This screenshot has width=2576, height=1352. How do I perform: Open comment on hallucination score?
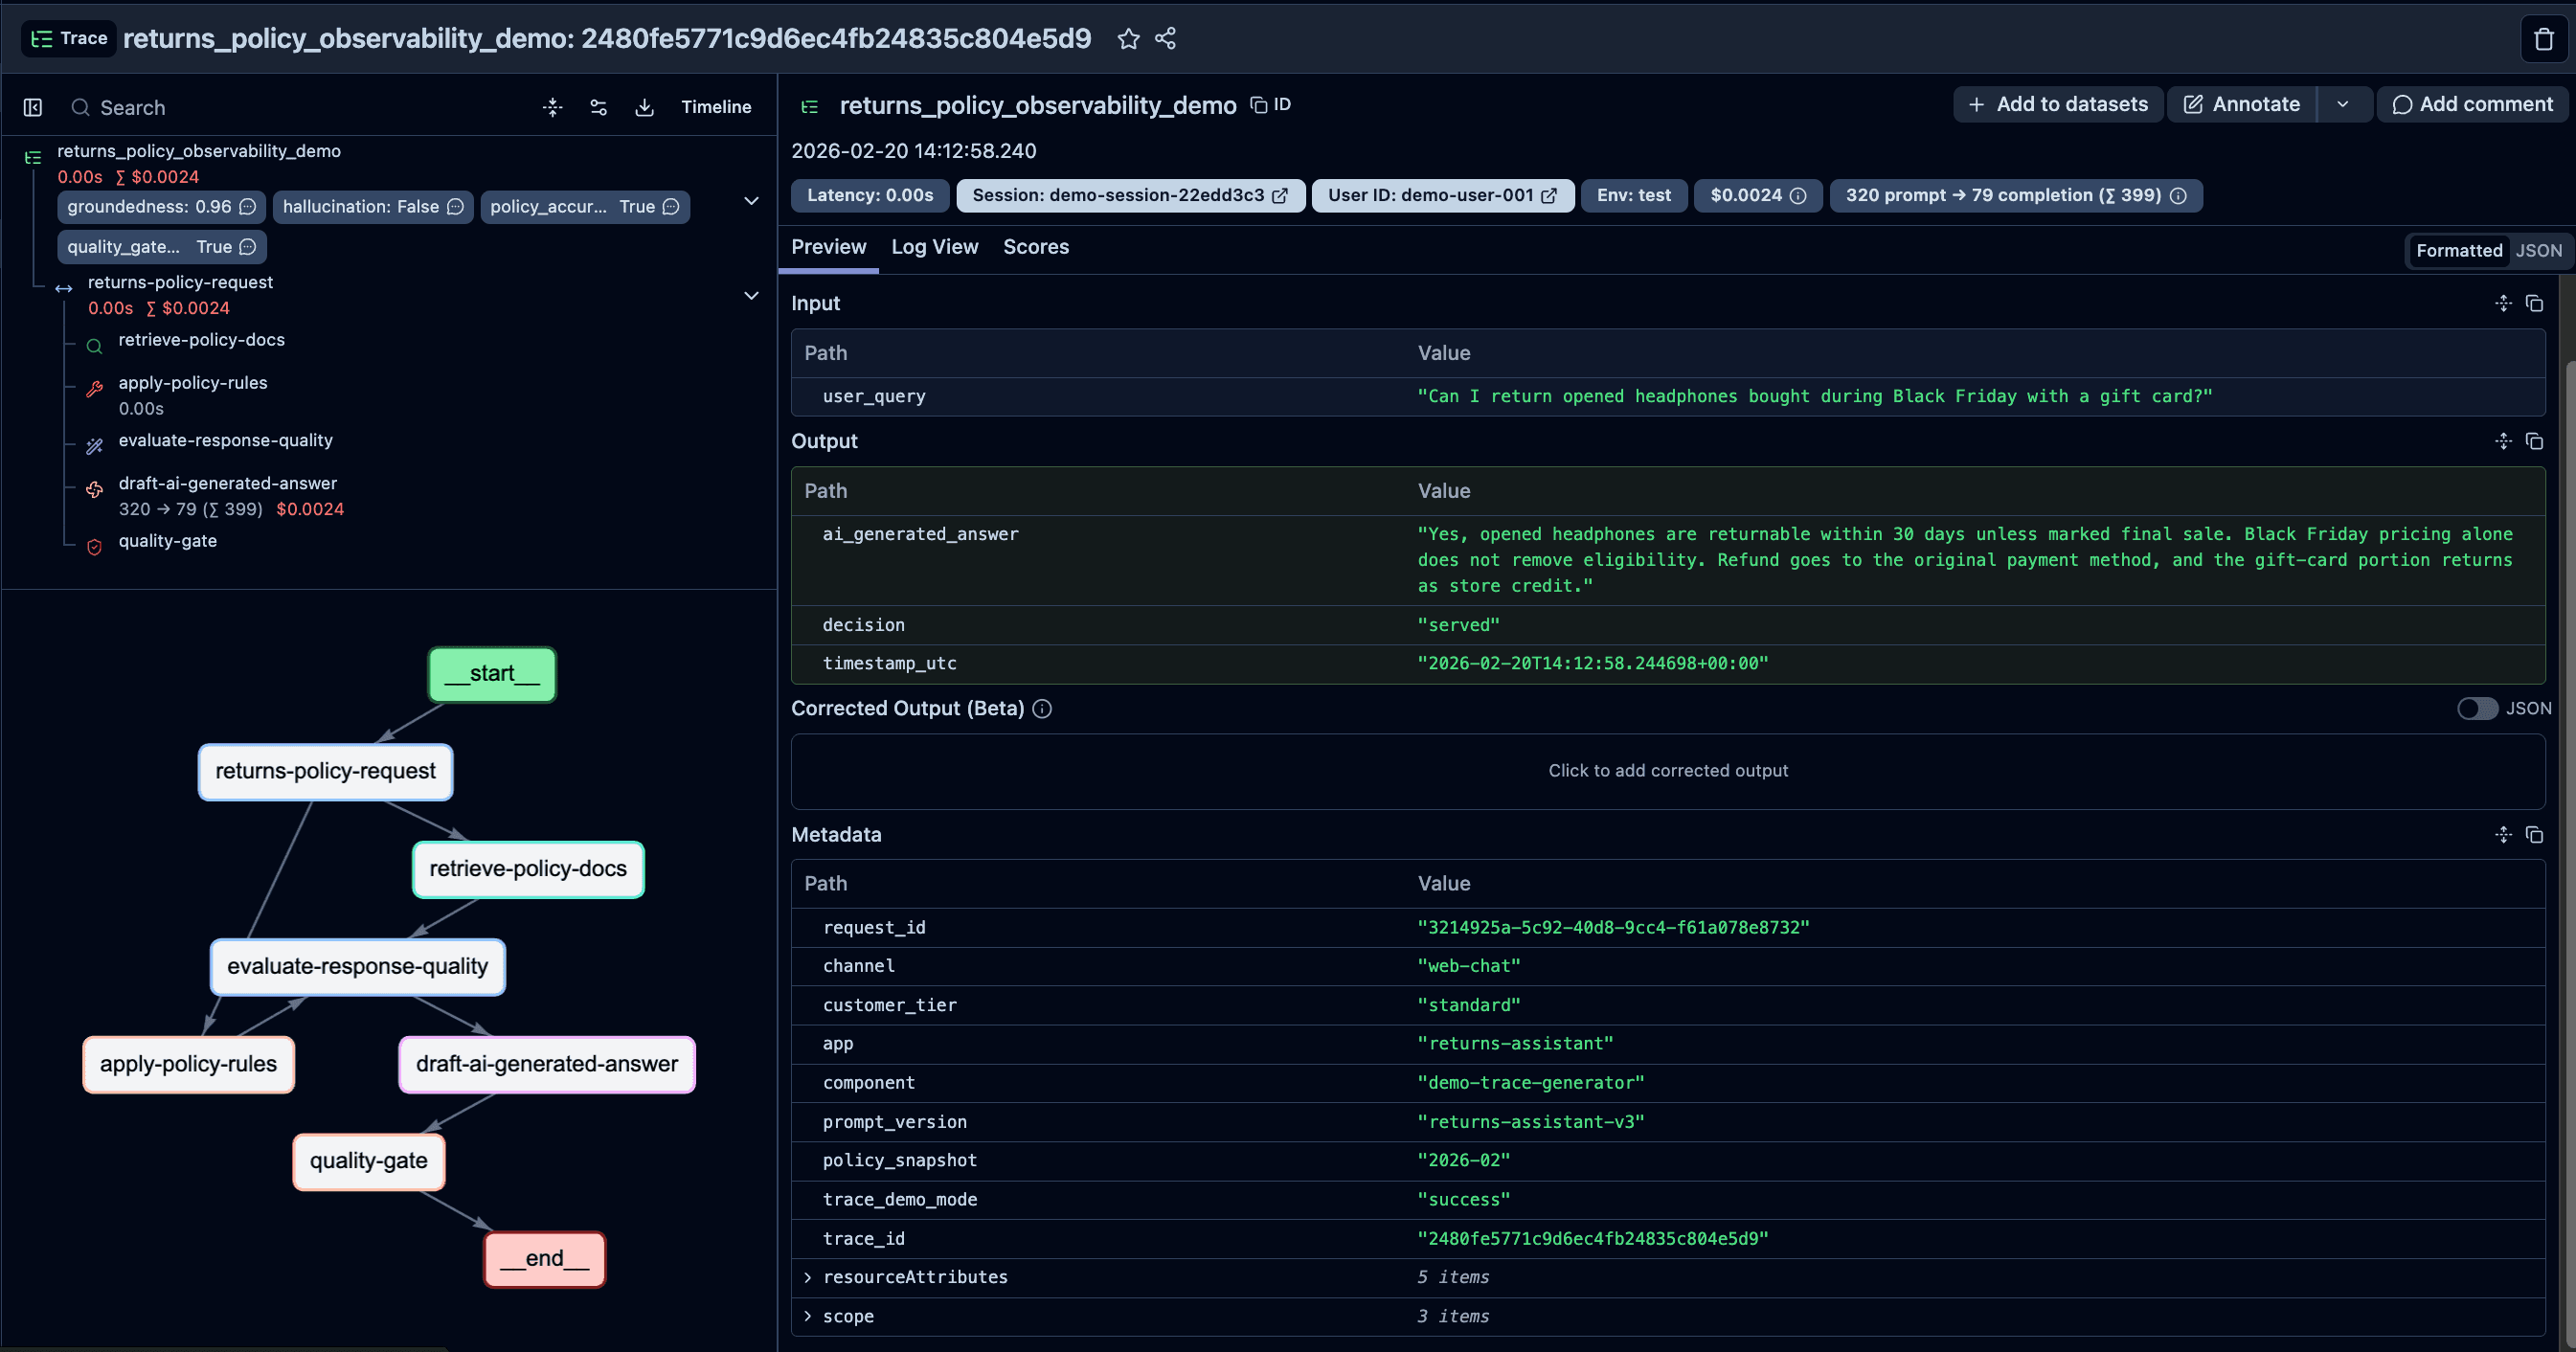(x=455, y=207)
